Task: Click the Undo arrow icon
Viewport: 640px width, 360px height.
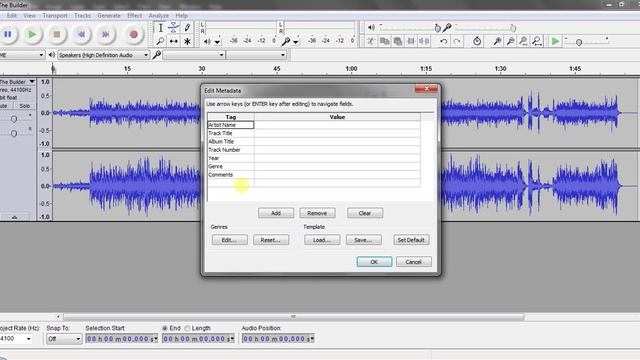Action: coord(444,41)
